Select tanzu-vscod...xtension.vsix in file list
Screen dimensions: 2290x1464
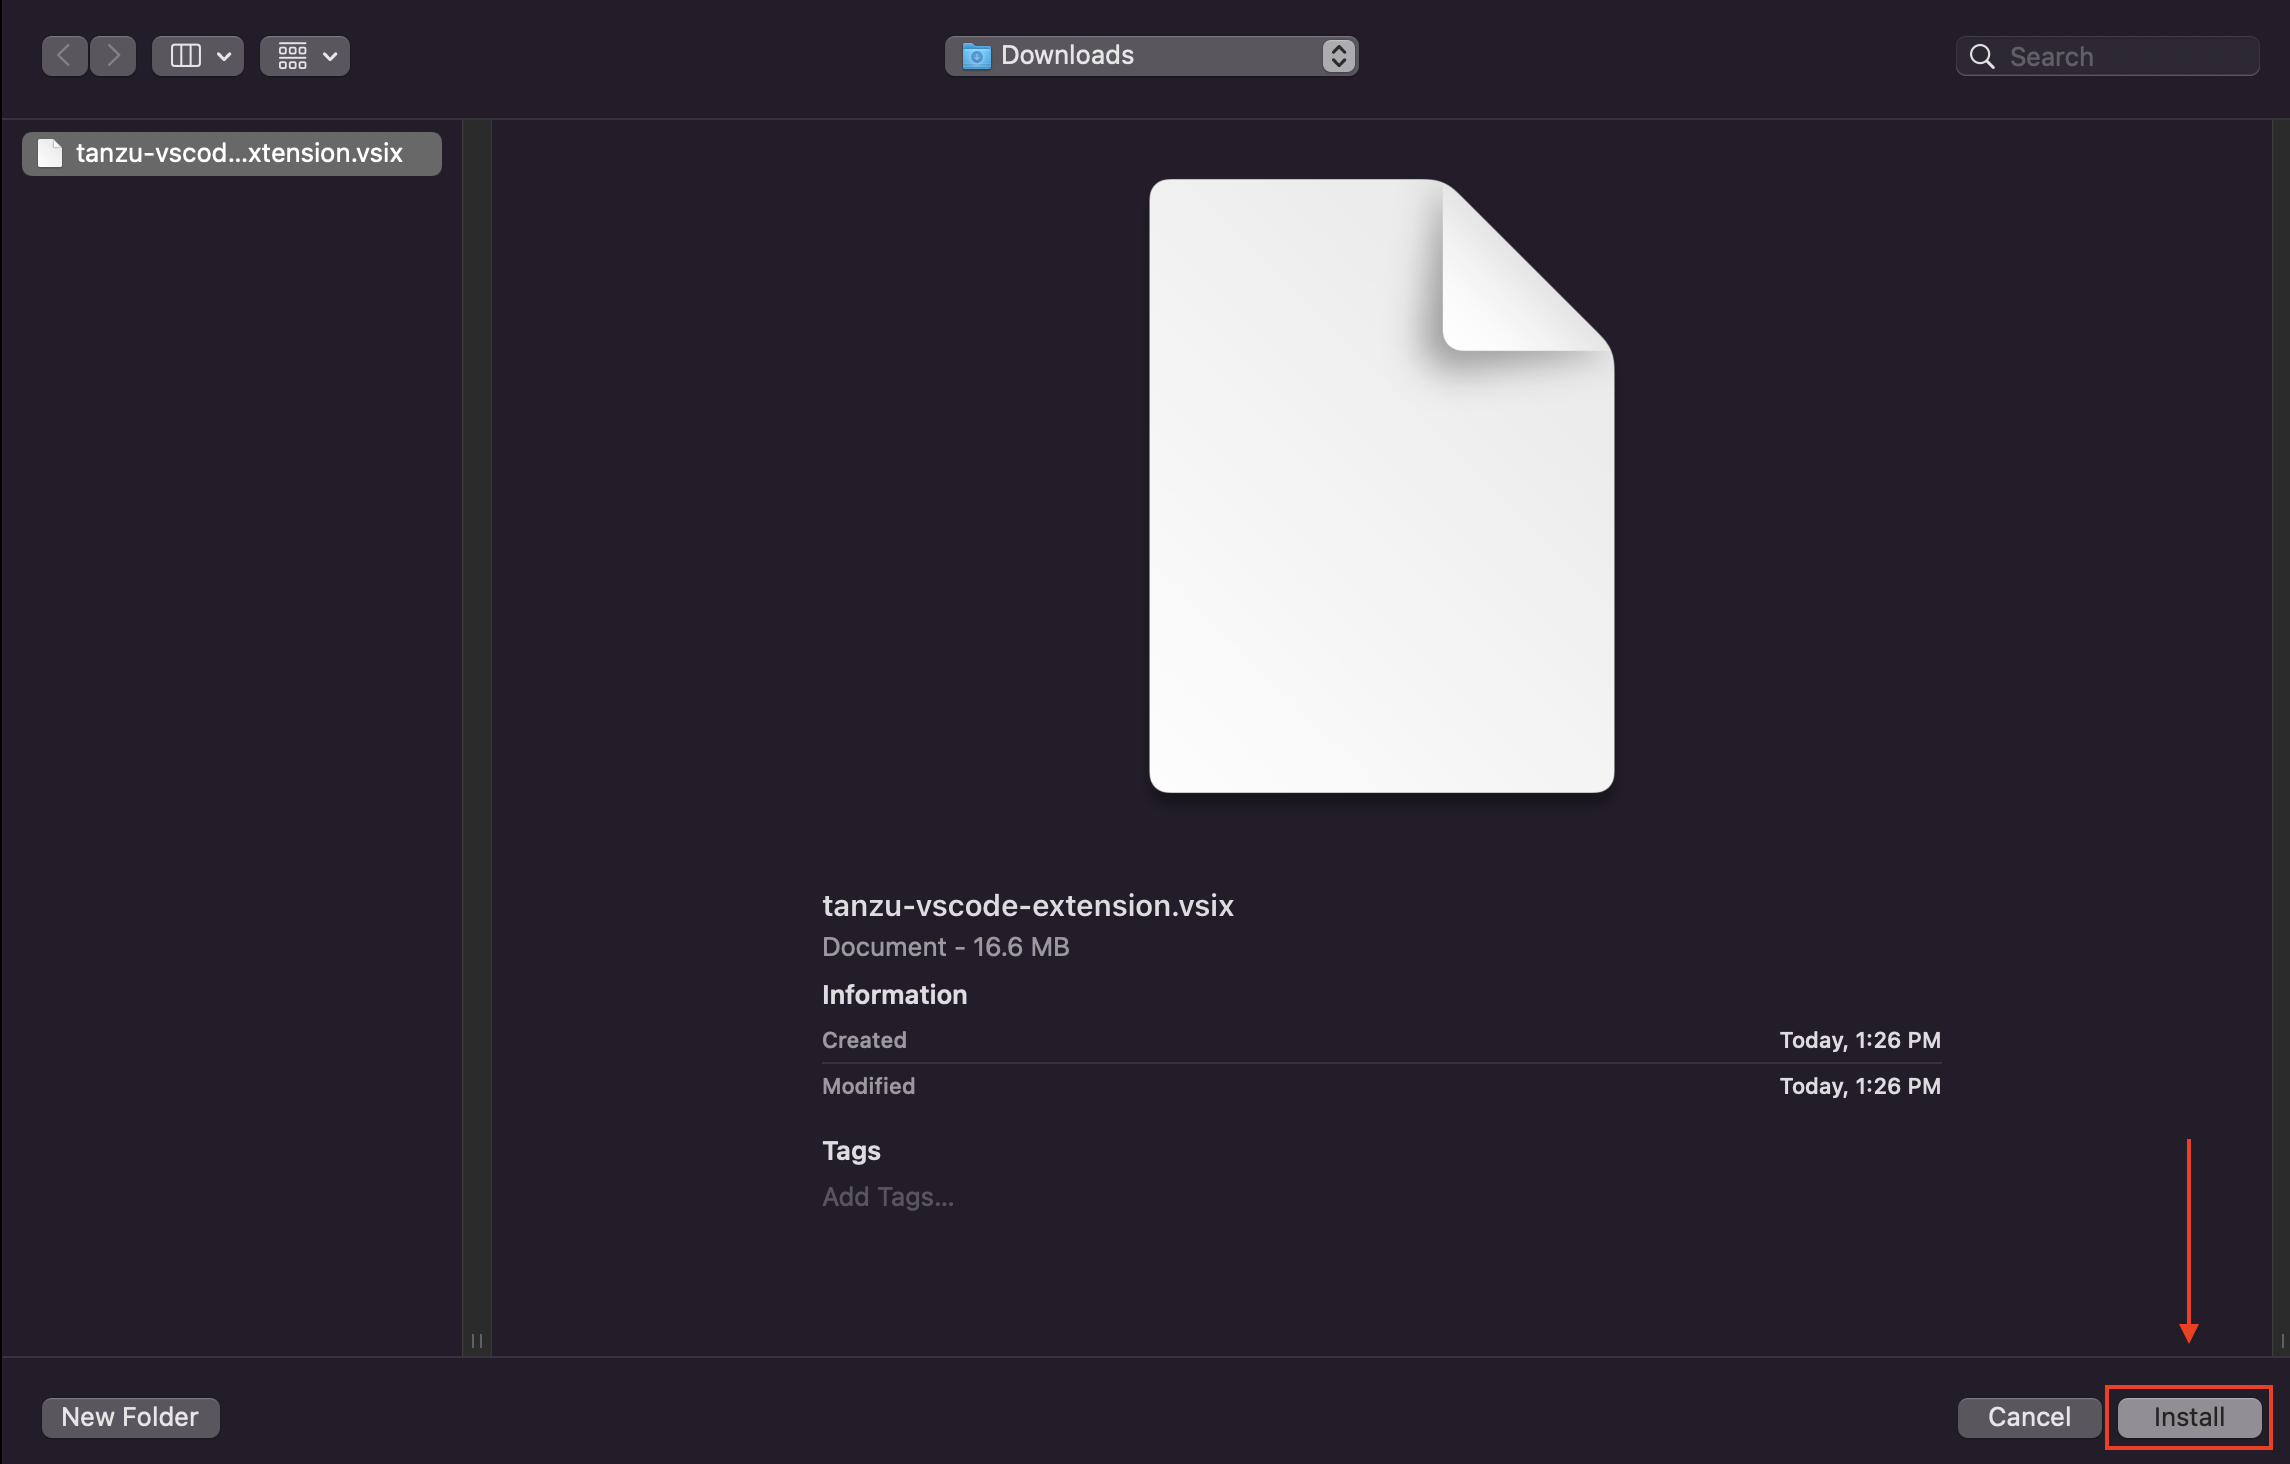point(238,153)
